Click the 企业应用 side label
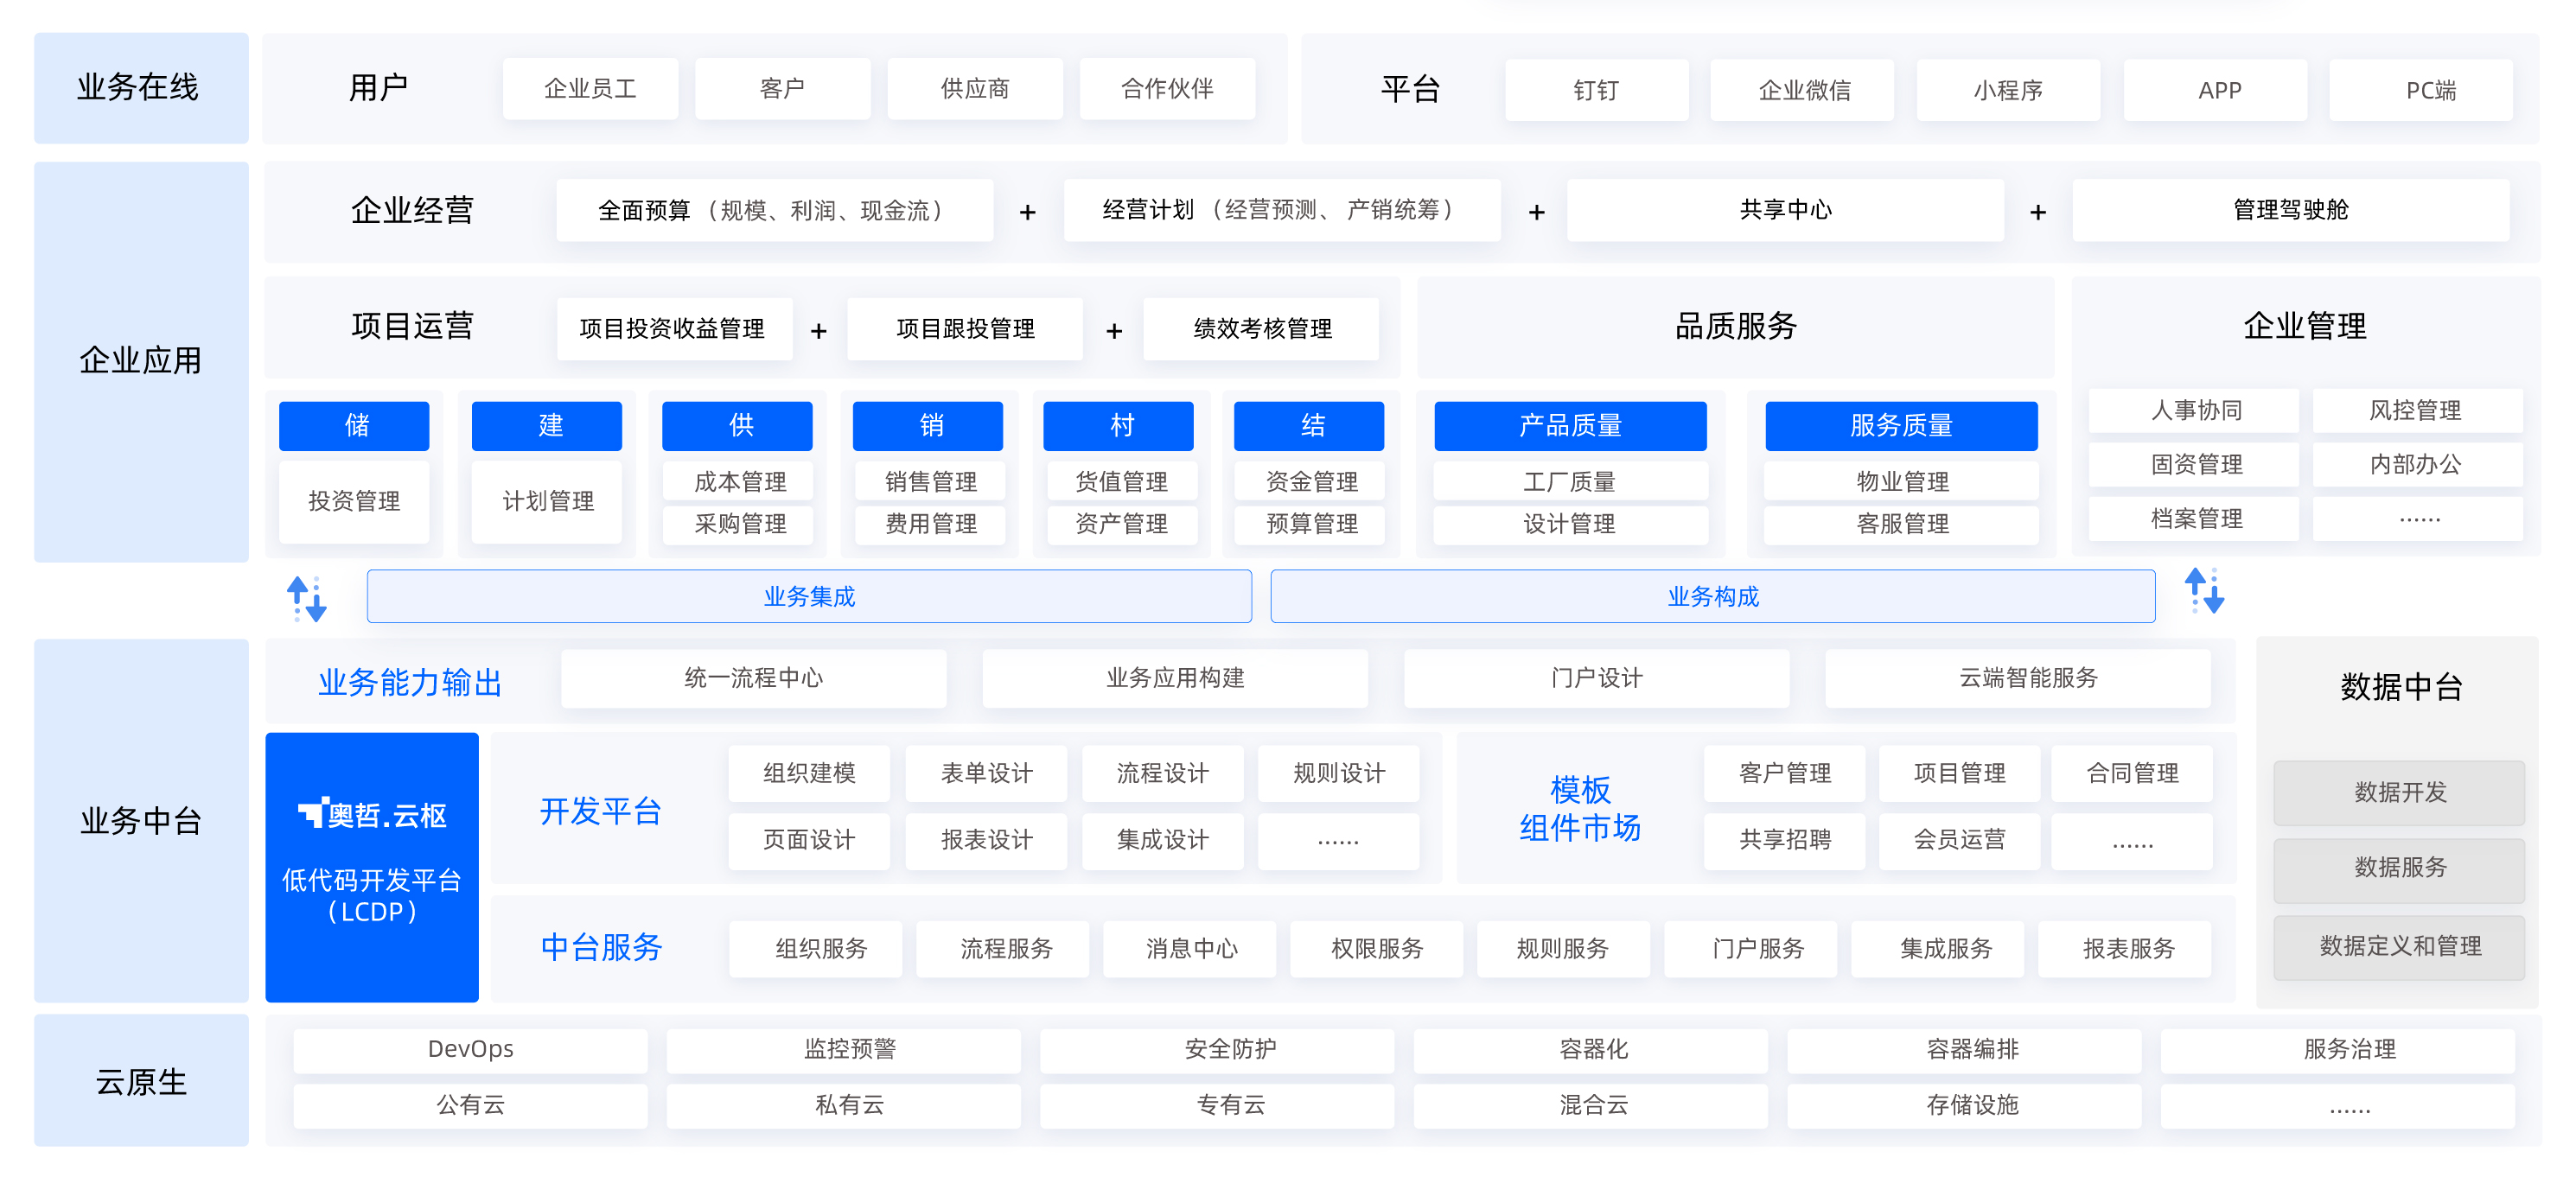Screen dimensions: 2576x1177 click(x=141, y=361)
